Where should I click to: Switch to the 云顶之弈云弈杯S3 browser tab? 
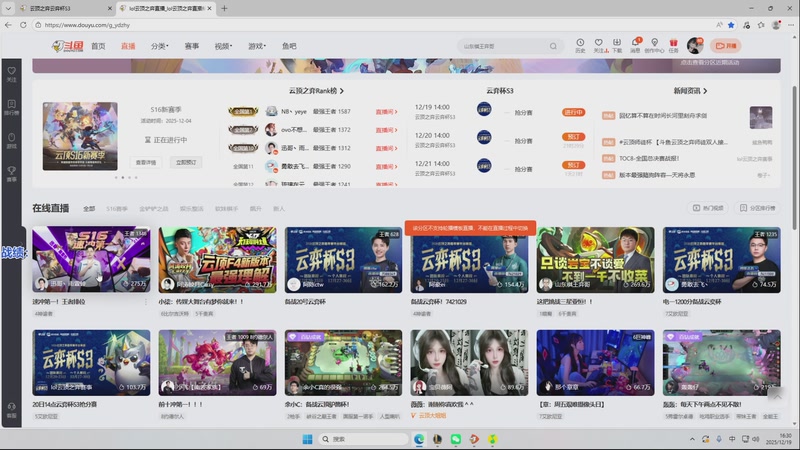pyautogui.click(x=64, y=8)
